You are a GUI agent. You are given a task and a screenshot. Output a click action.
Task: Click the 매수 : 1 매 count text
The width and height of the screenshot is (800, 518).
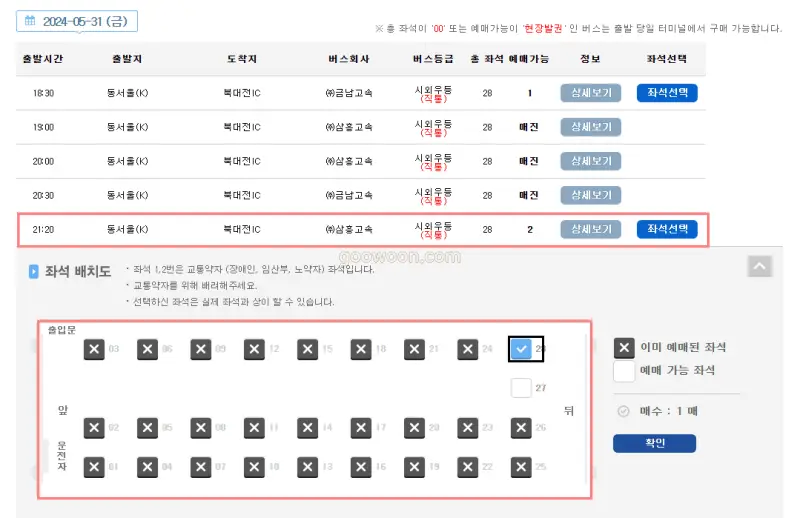tap(668, 411)
